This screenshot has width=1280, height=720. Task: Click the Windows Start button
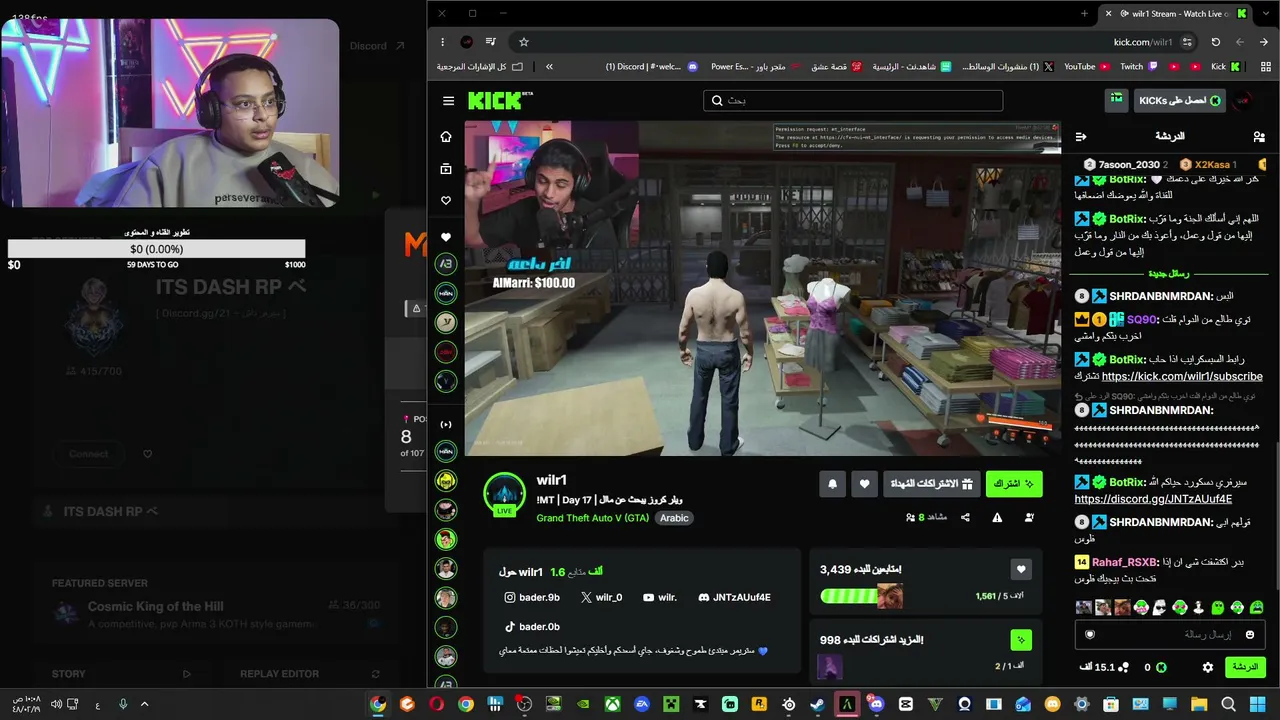(1258, 704)
